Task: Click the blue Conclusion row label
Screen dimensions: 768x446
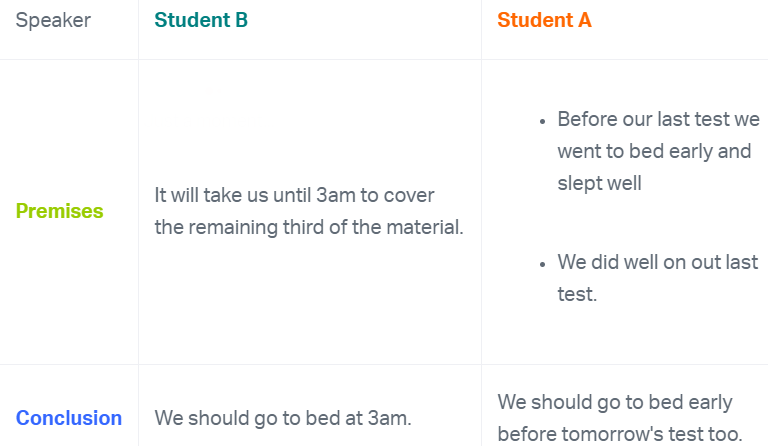Action: (x=69, y=418)
